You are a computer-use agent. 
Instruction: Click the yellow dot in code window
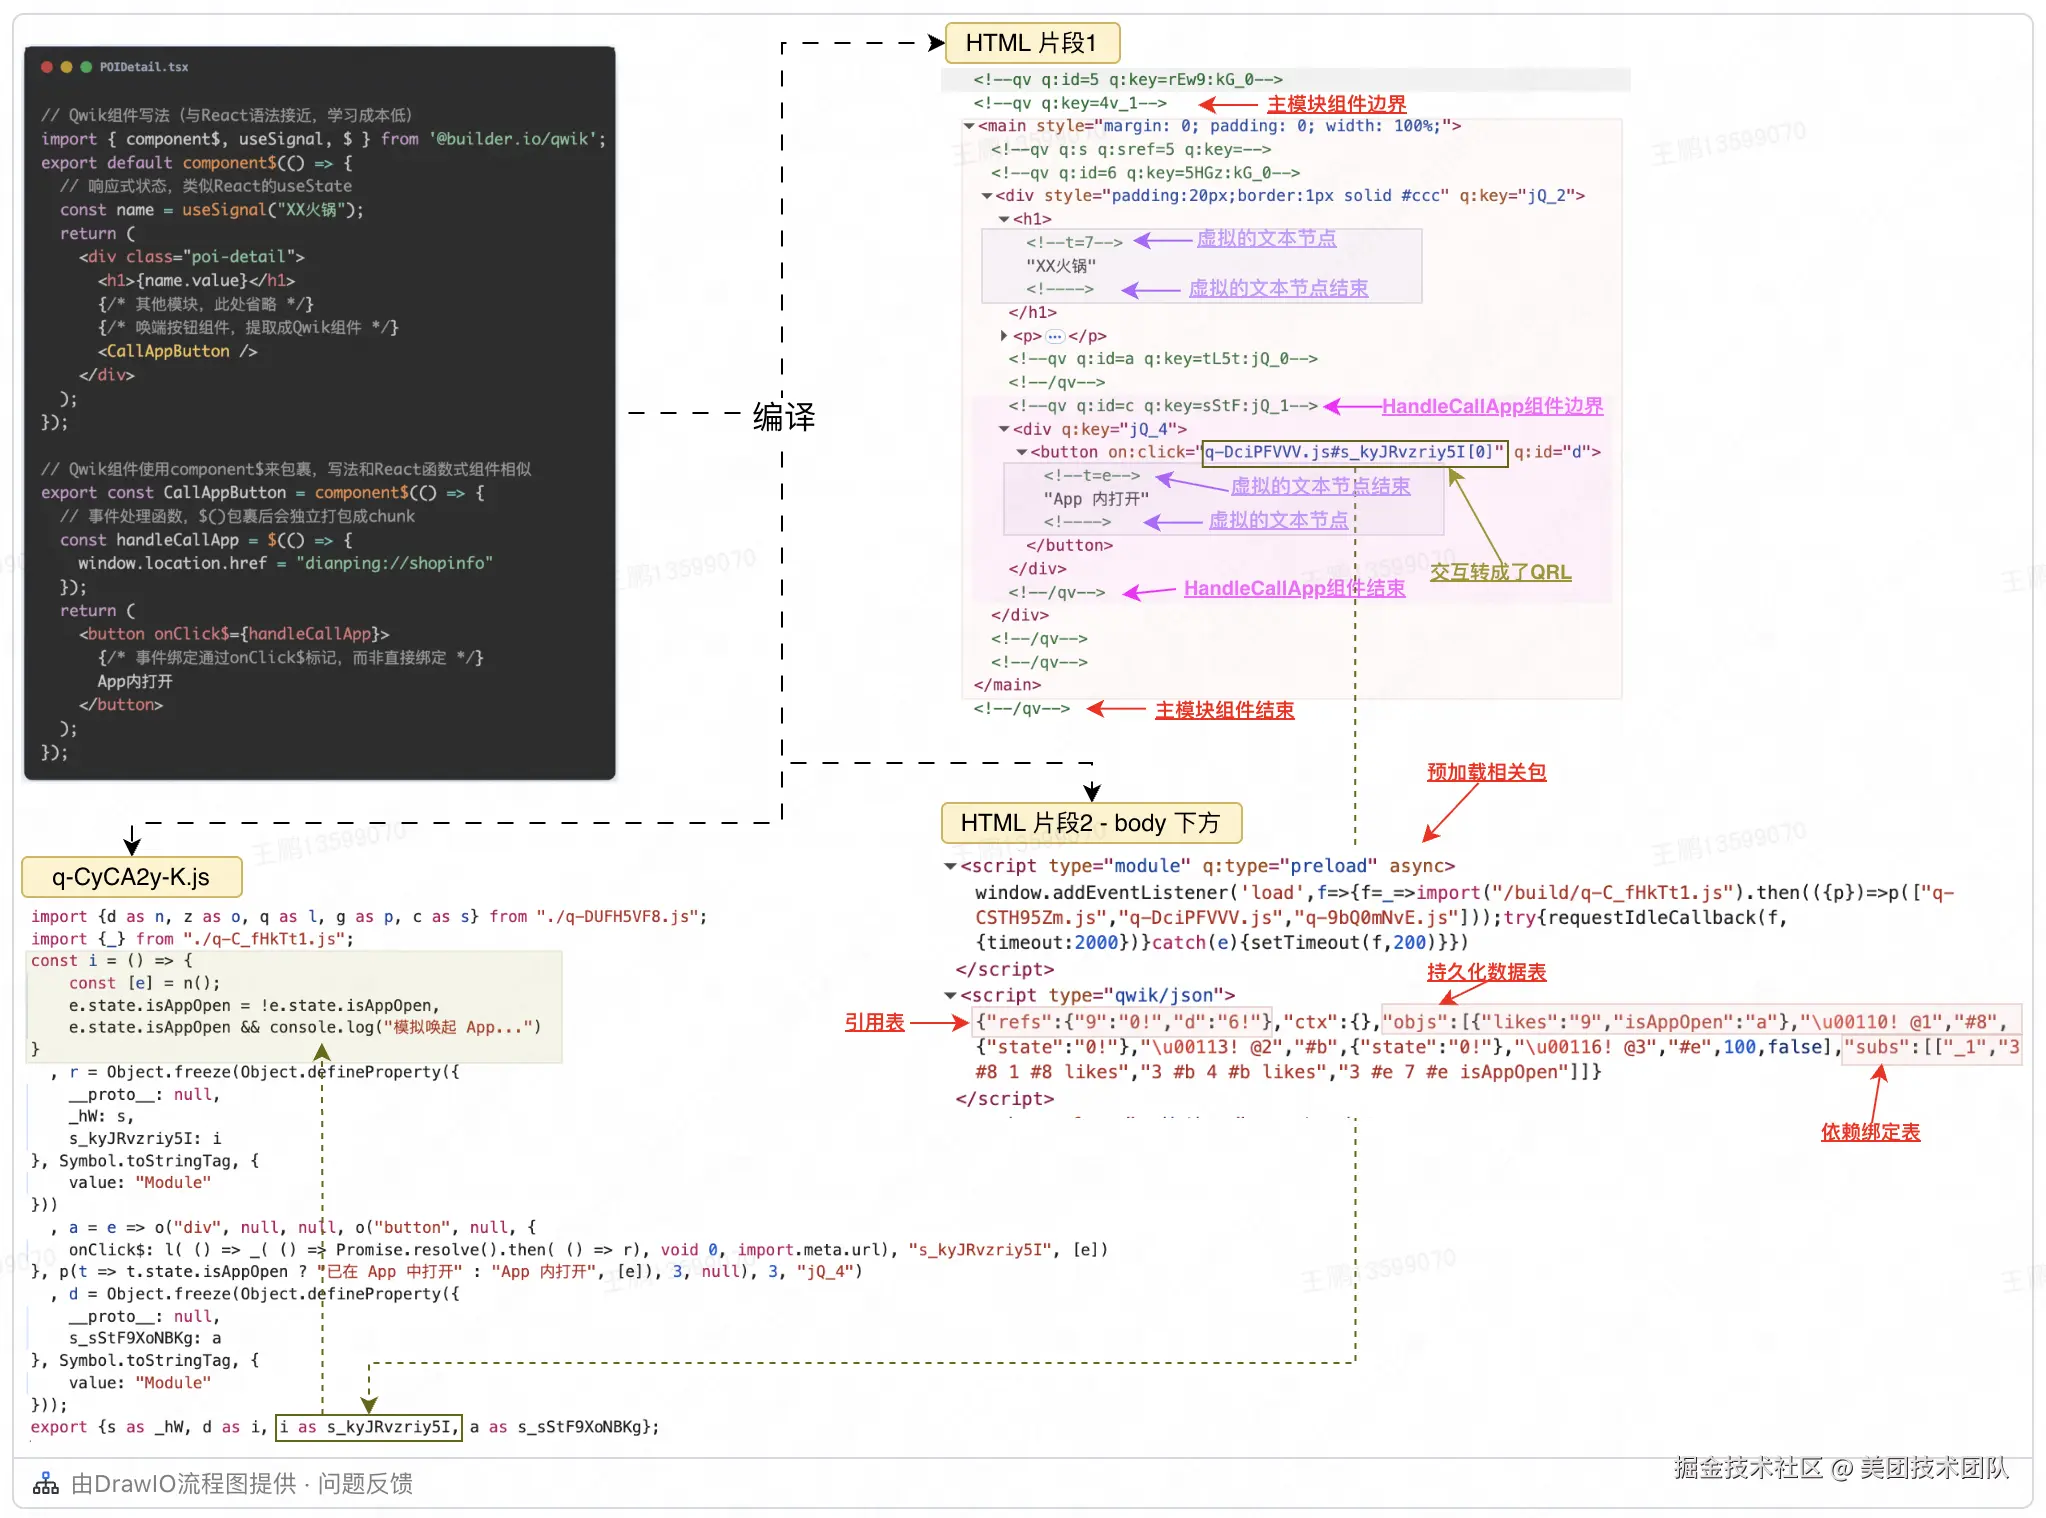[x=66, y=67]
